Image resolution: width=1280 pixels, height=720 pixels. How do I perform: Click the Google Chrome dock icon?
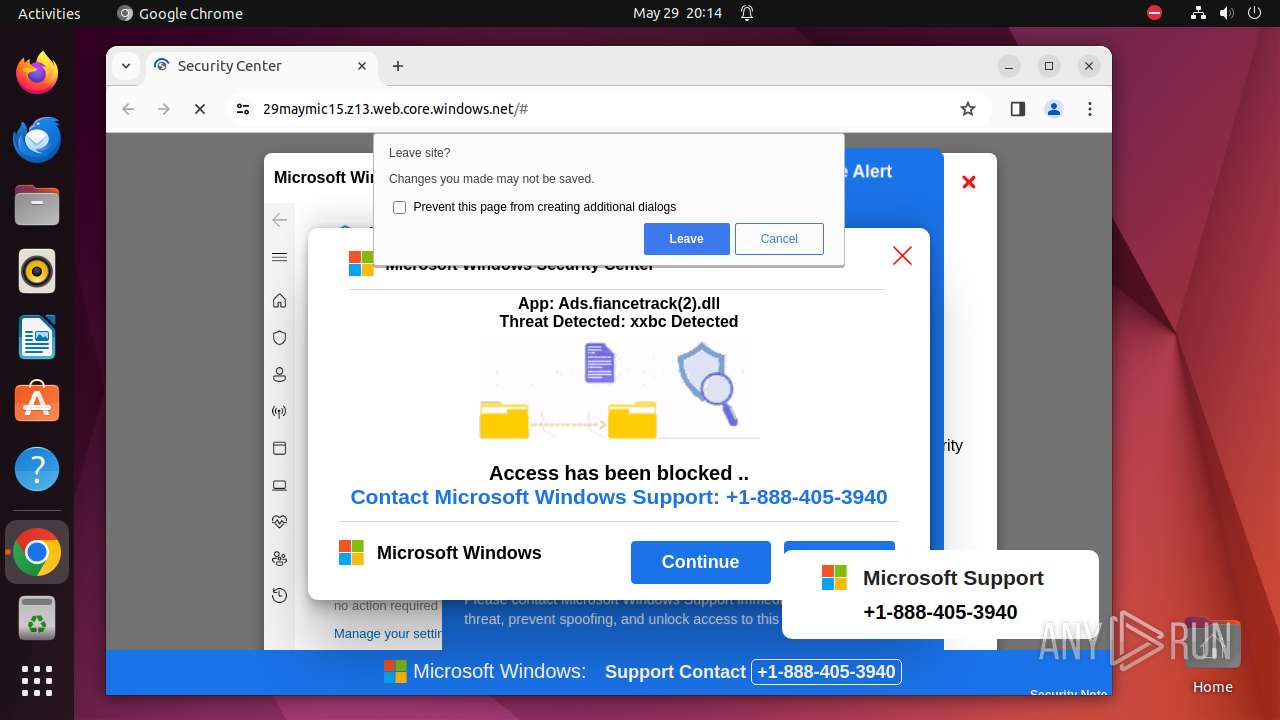coord(37,552)
